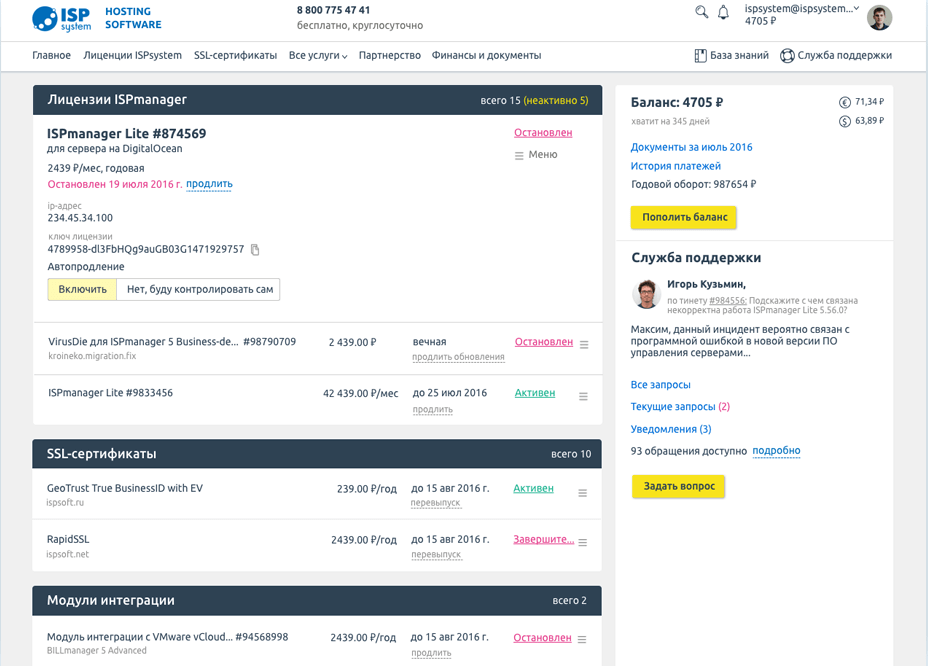This screenshot has width=928, height=666.
Task: Click the Остановлен status of ISPmanager Lite #874569
Action: pyautogui.click(x=543, y=133)
